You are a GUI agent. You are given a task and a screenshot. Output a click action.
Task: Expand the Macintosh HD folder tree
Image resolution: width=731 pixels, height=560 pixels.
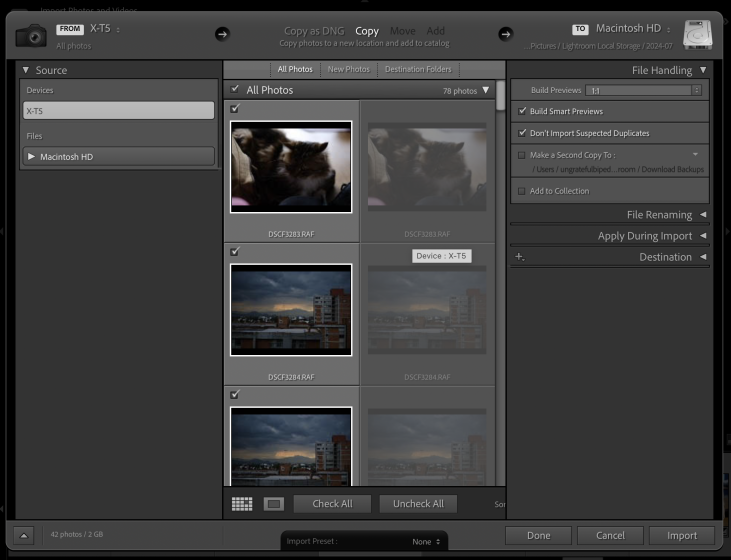31,156
